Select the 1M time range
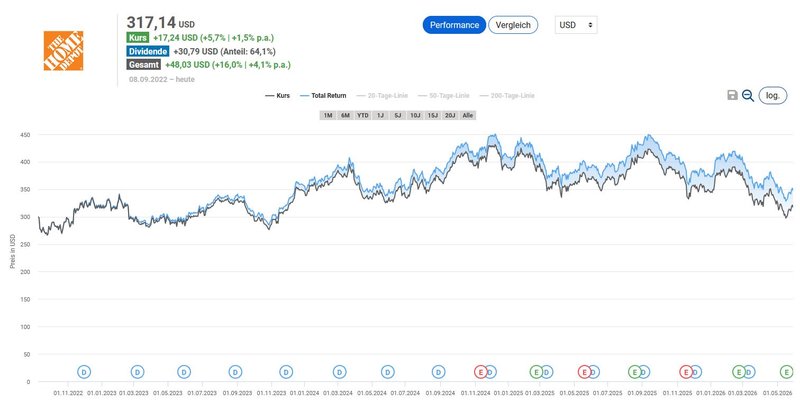Image resolution: width=800 pixels, height=402 pixels. click(x=328, y=115)
